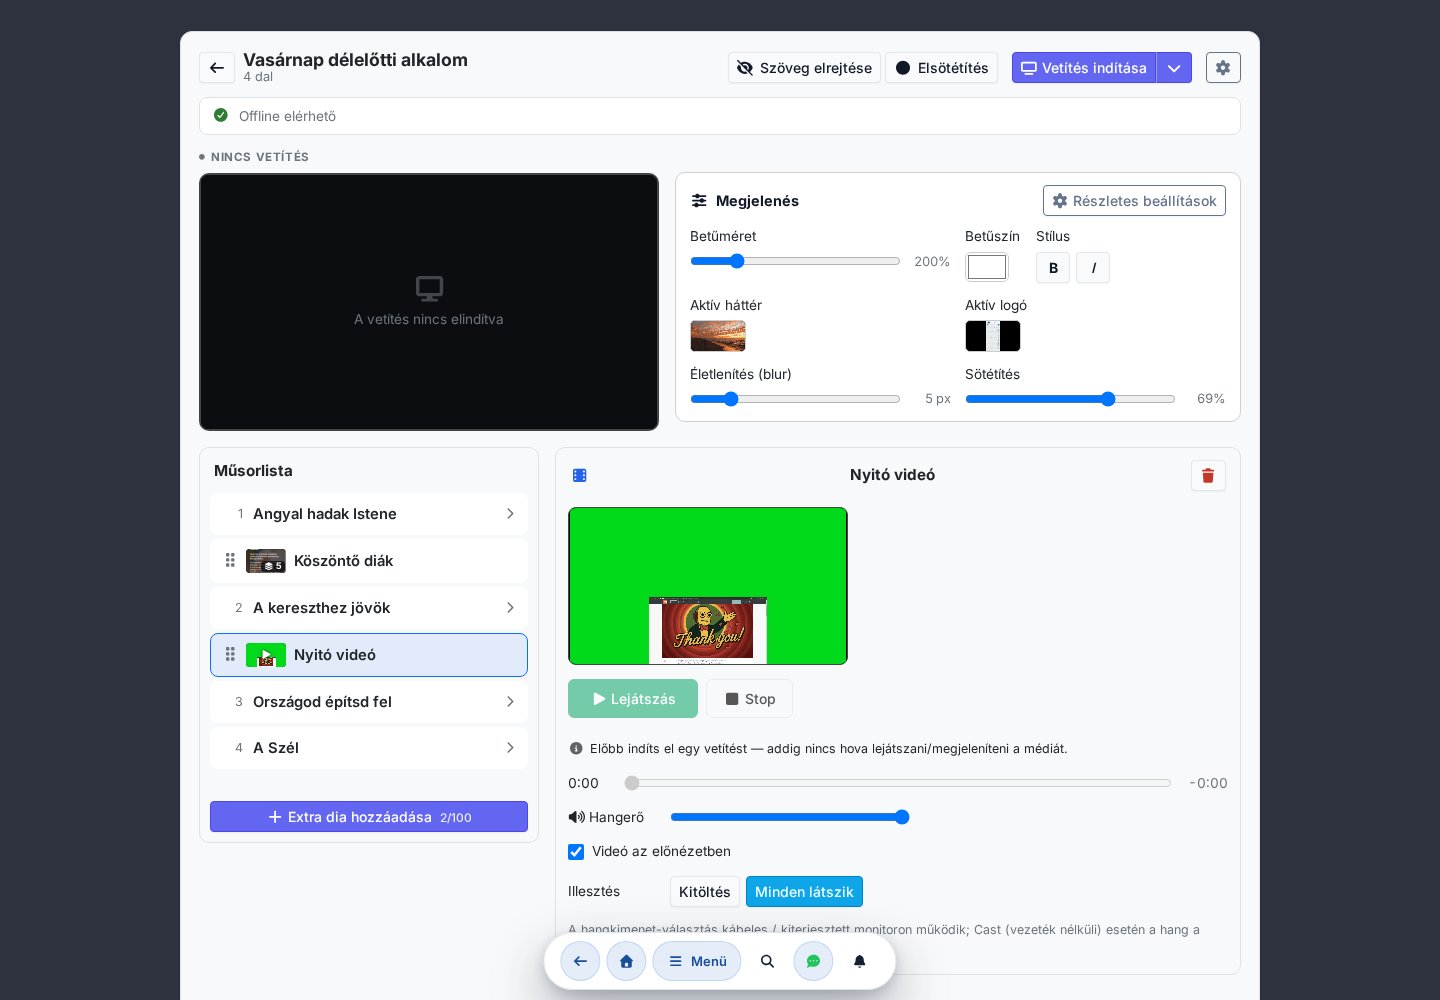Image resolution: width=1440 pixels, height=1000 pixels.
Task: Open the gear settings button
Action: coord(1223,68)
